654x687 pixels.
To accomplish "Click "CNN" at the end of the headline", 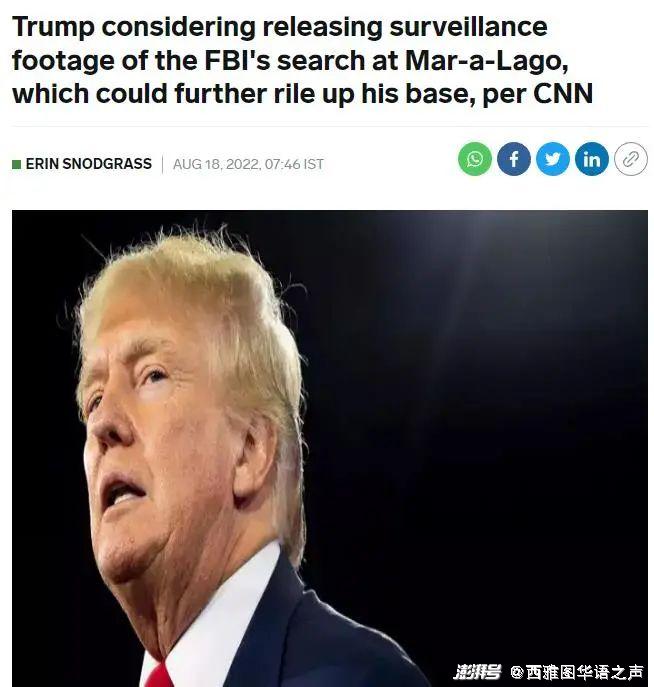I will click(563, 94).
